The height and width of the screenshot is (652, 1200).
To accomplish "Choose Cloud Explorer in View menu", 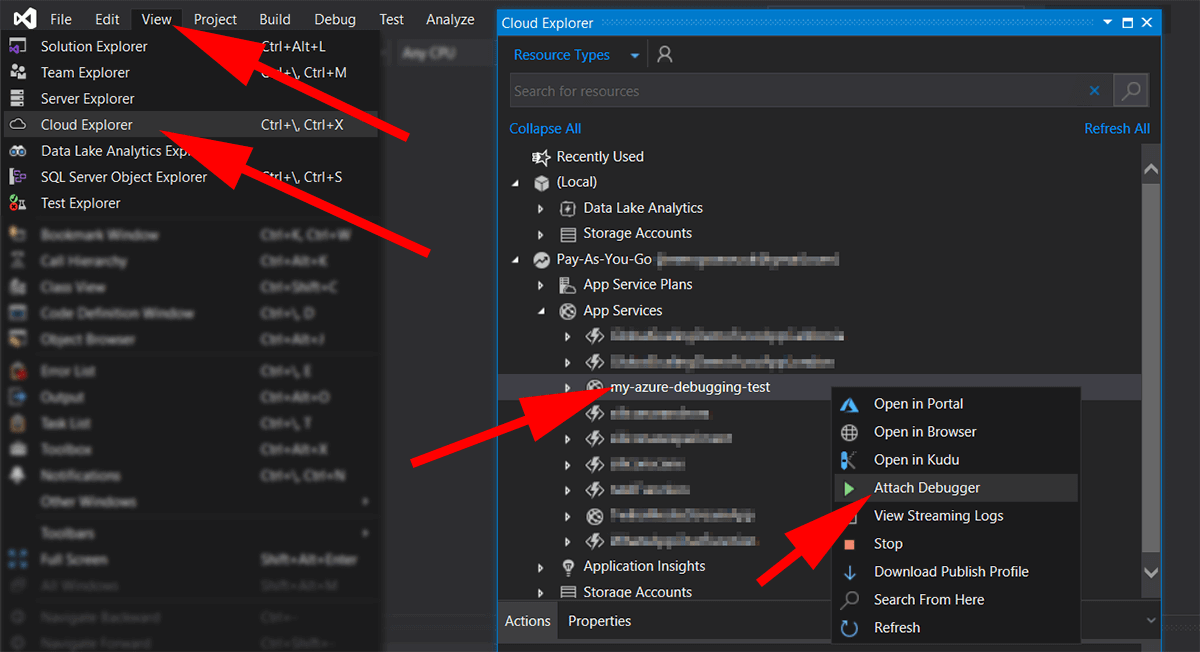I will [x=190, y=124].
